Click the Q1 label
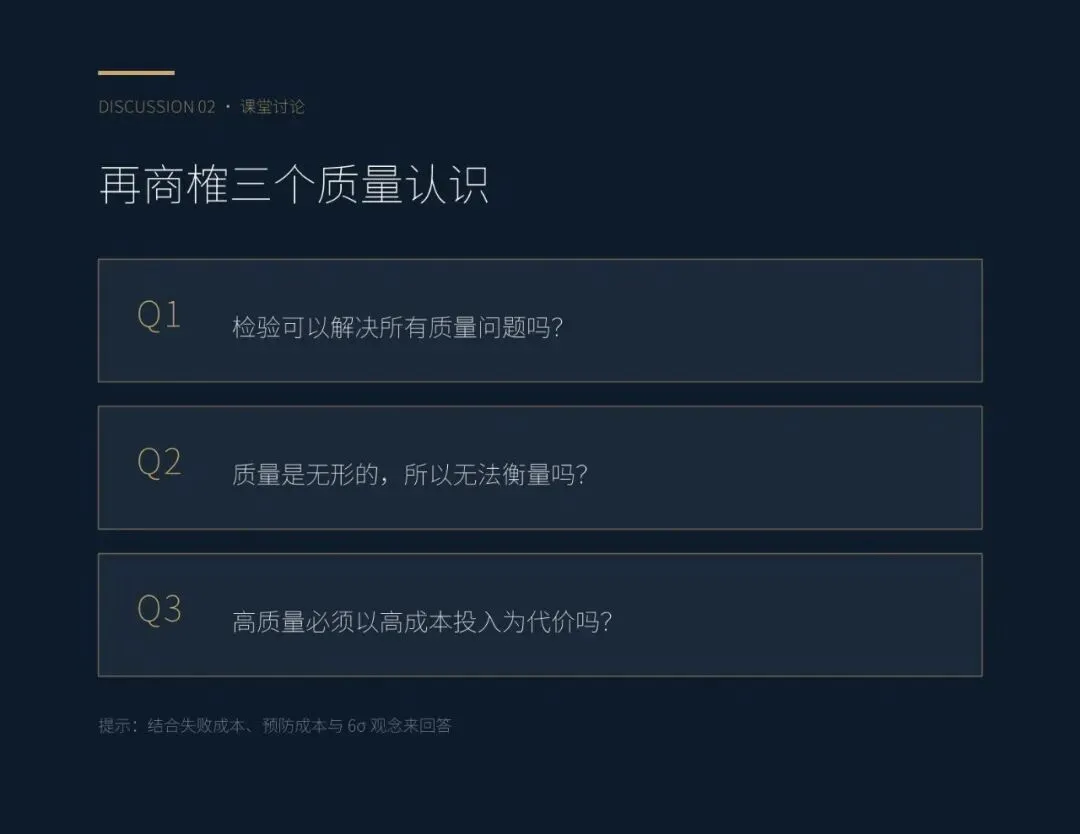The height and width of the screenshot is (834, 1080). tap(159, 316)
